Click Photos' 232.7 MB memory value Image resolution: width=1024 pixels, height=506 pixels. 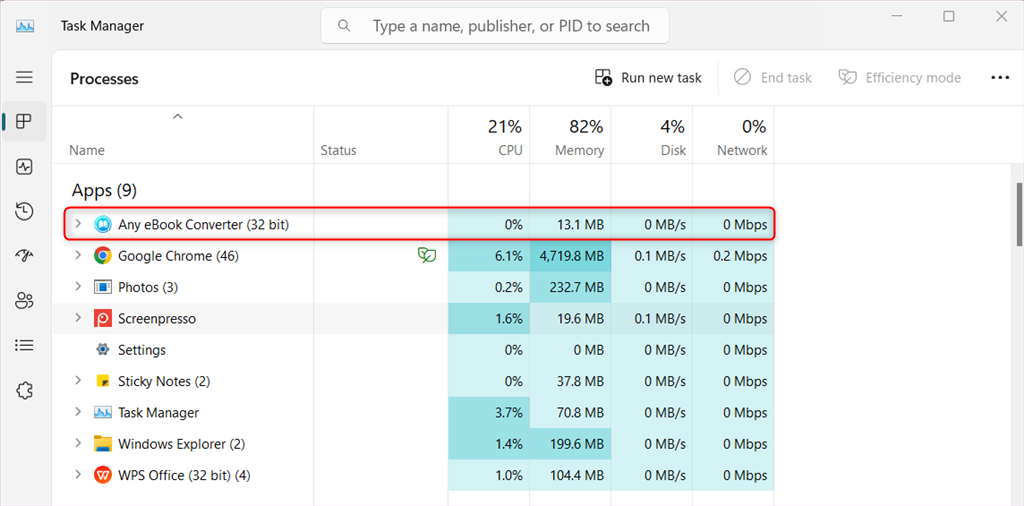click(577, 287)
